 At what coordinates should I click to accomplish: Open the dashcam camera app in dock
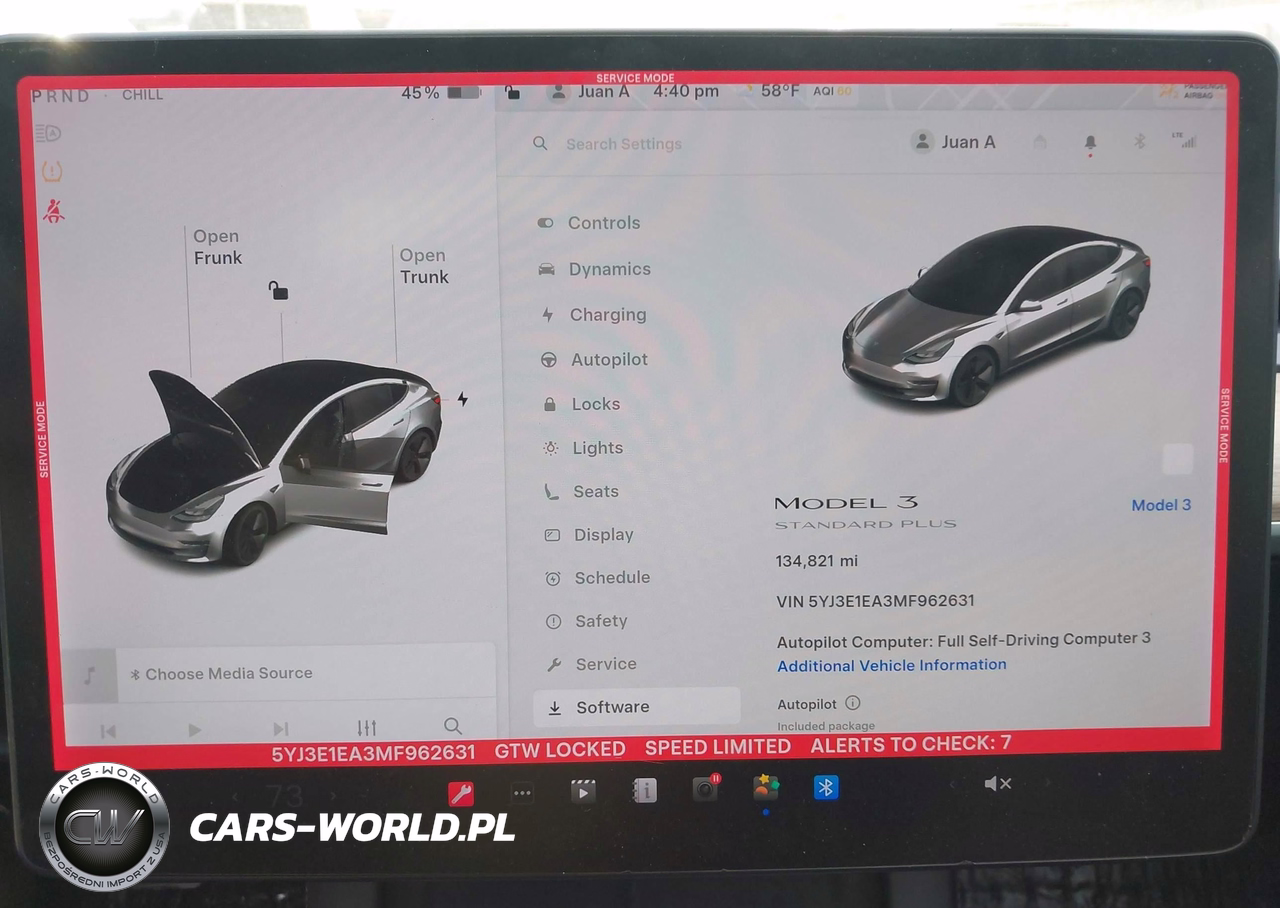(x=705, y=789)
